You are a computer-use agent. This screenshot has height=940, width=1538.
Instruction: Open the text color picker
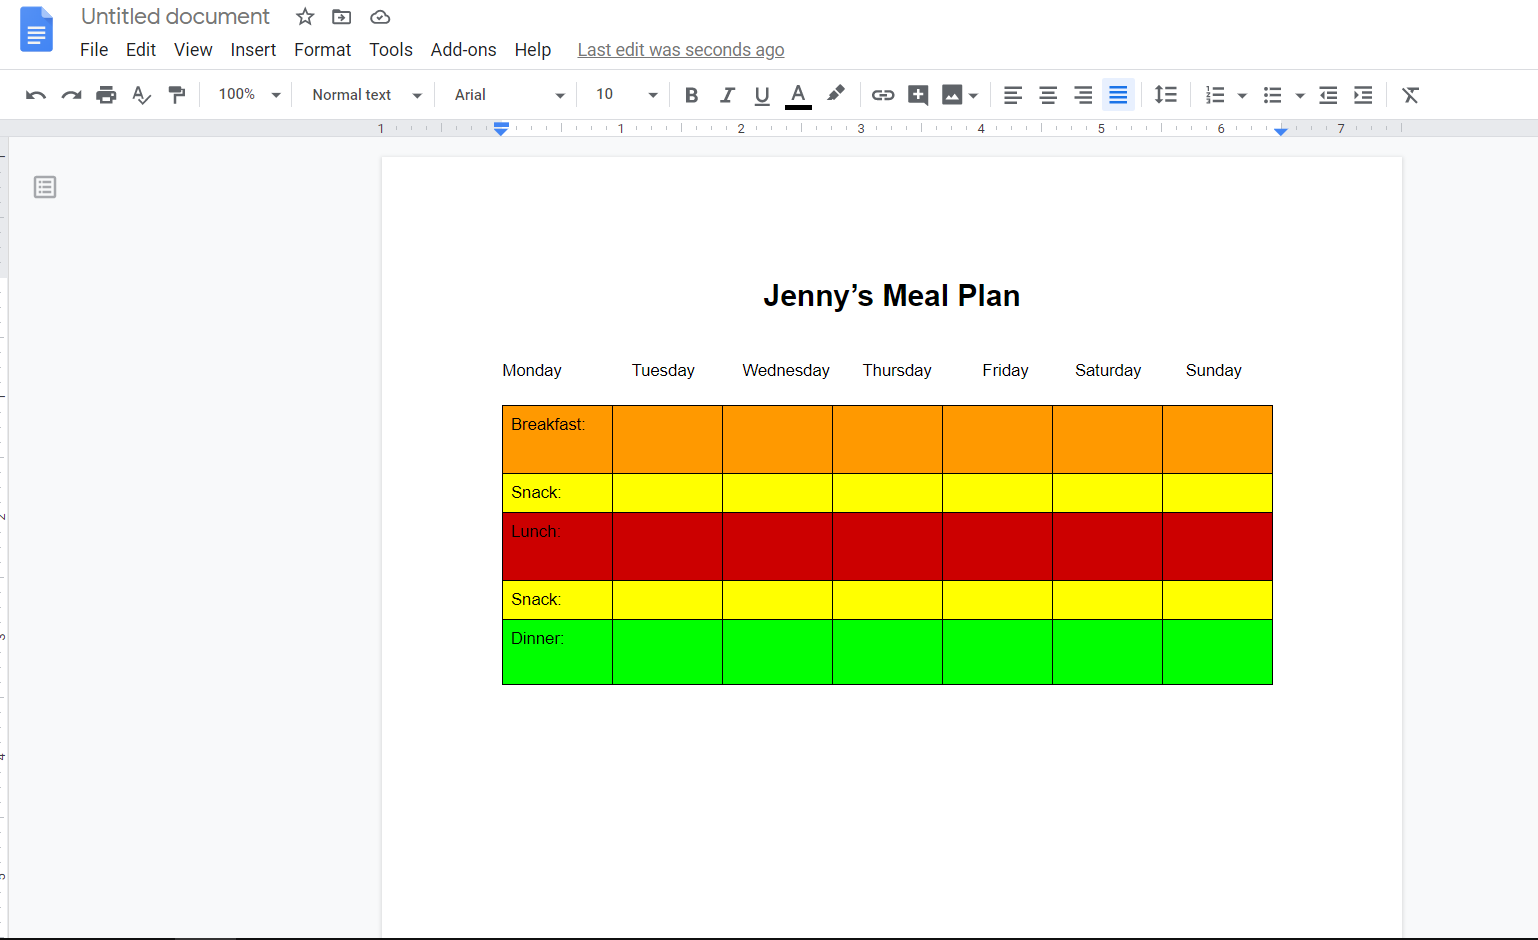798,95
